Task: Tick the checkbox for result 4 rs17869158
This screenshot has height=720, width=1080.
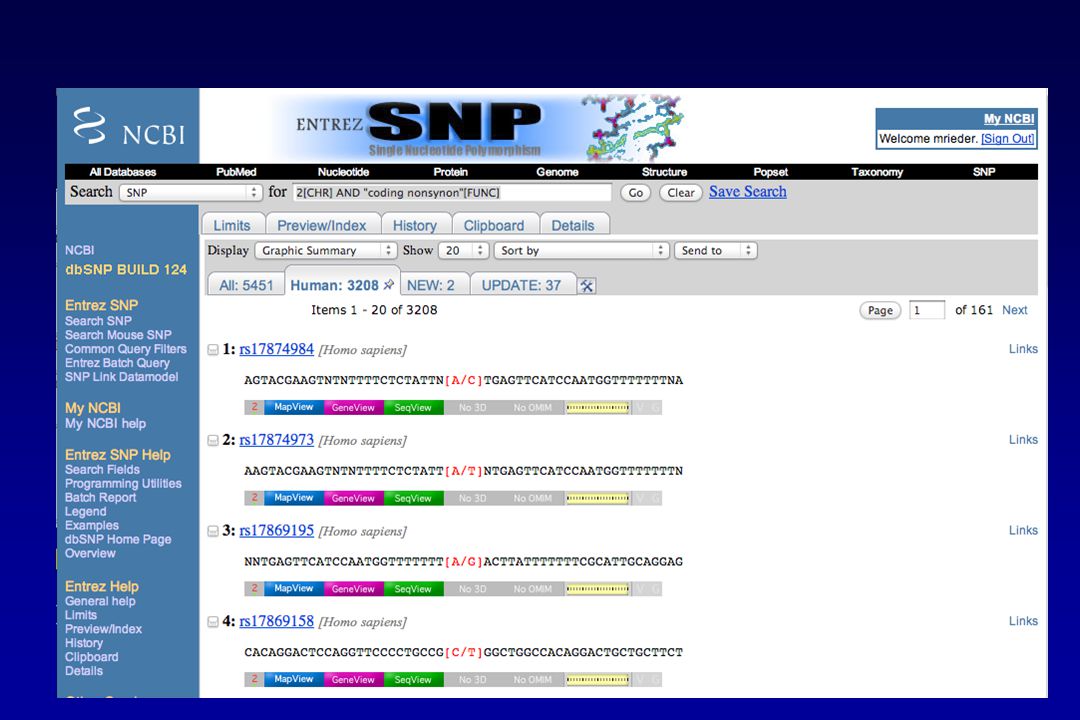Action: 213,622
